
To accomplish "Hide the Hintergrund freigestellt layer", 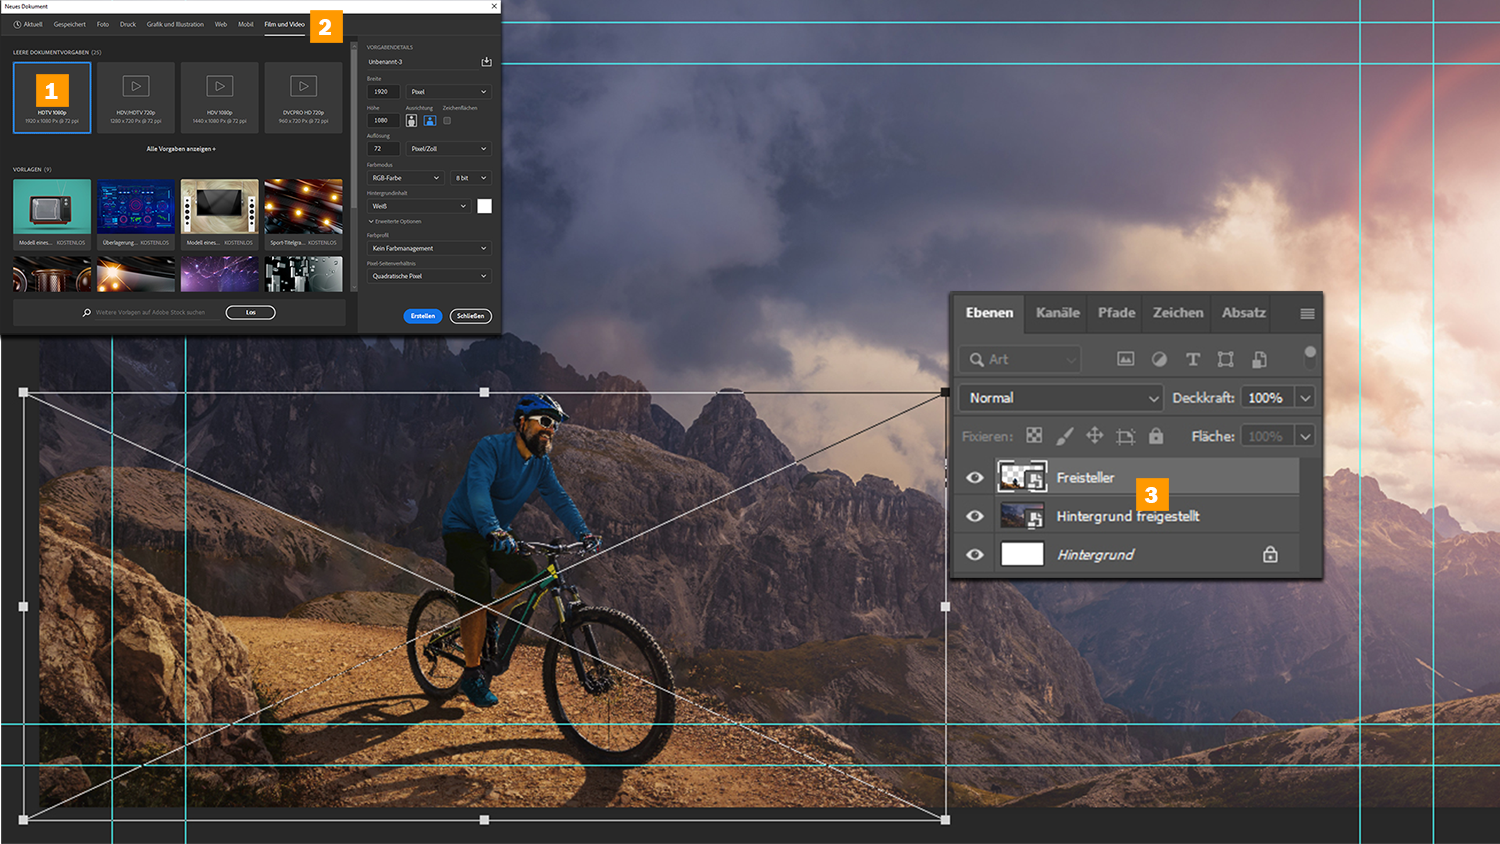I will (975, 516).
